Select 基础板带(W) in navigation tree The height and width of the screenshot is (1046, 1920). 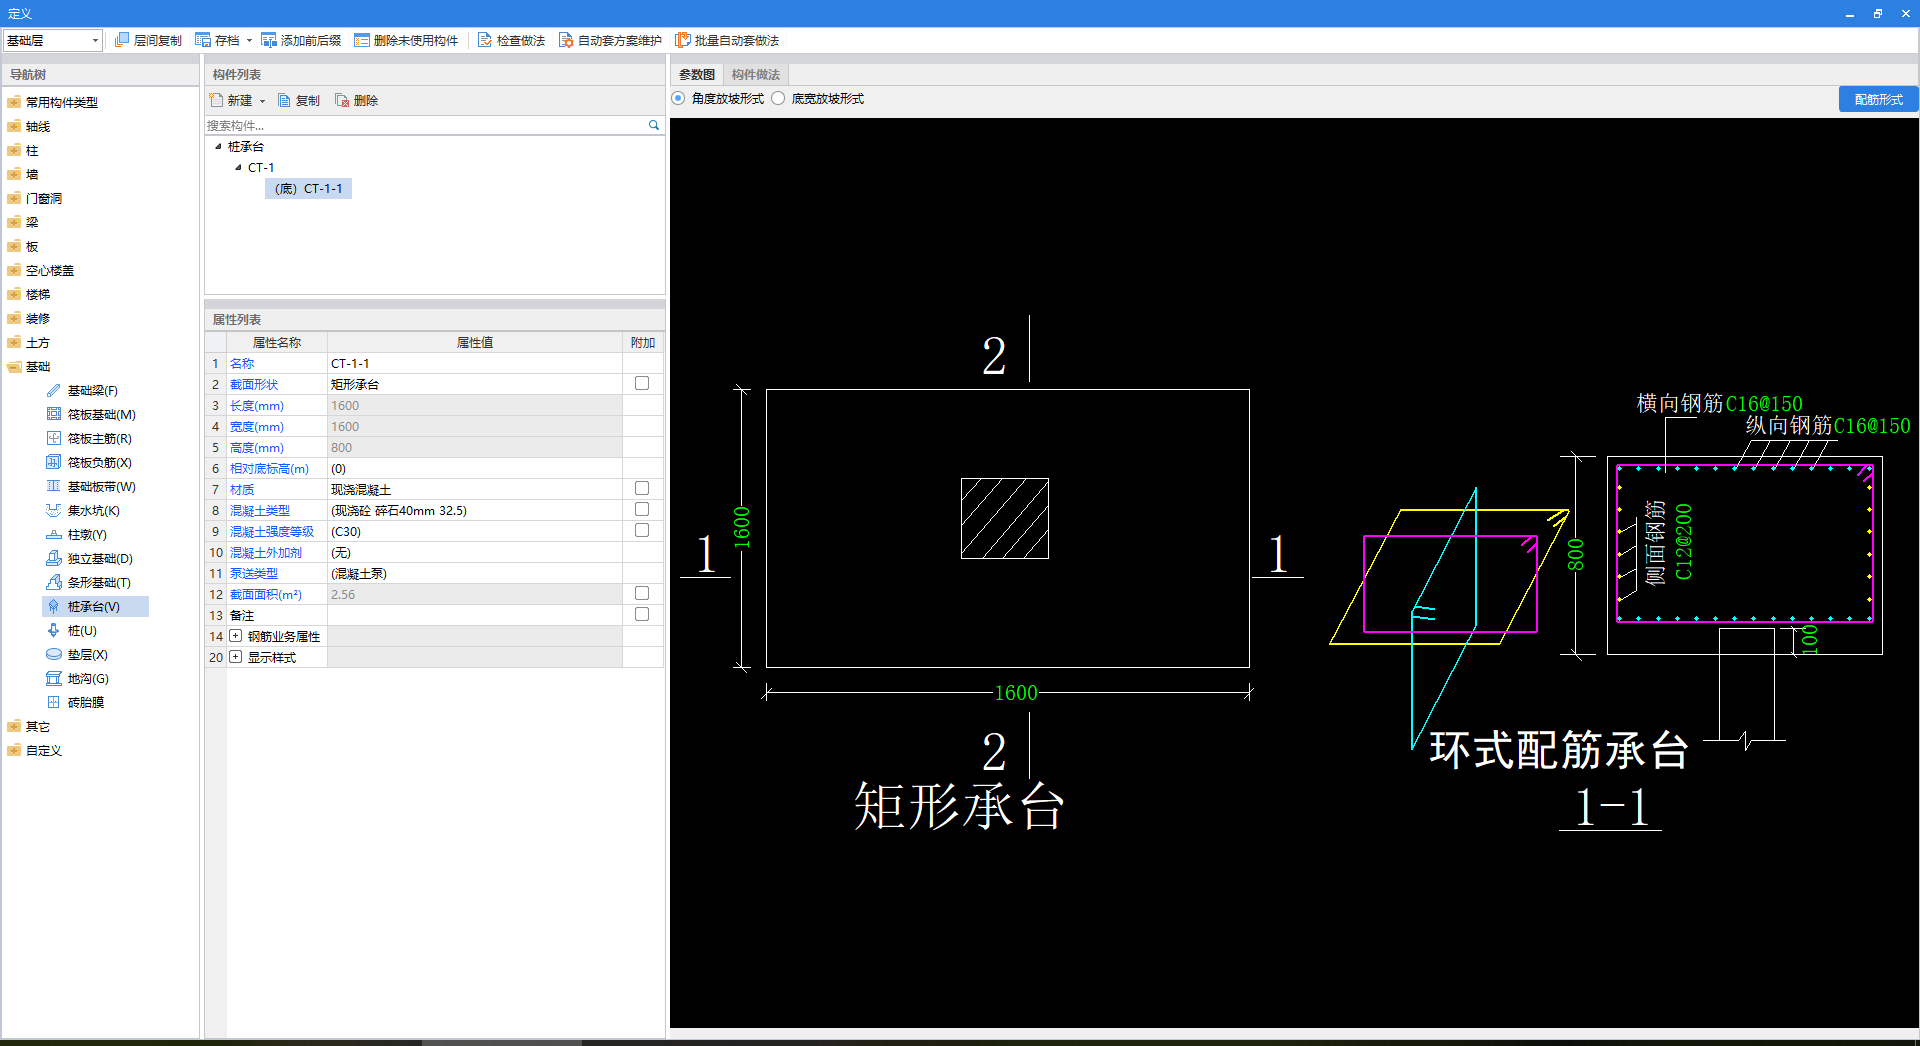[x=101, y=487]
